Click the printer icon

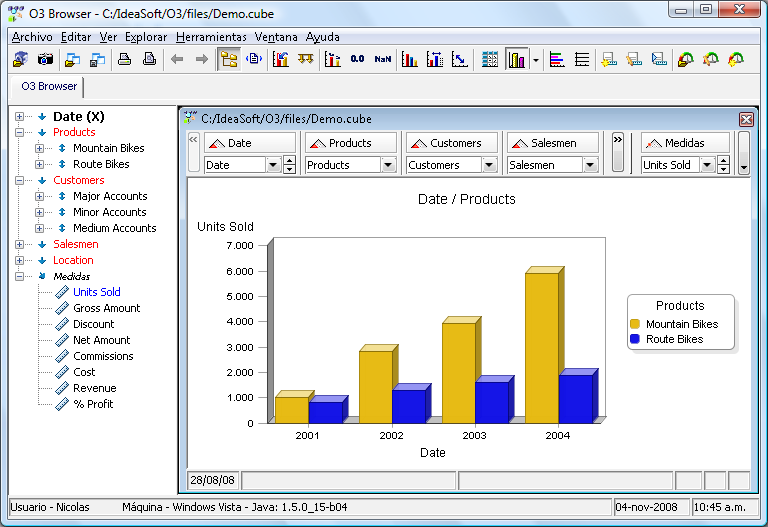click(124, 59)
